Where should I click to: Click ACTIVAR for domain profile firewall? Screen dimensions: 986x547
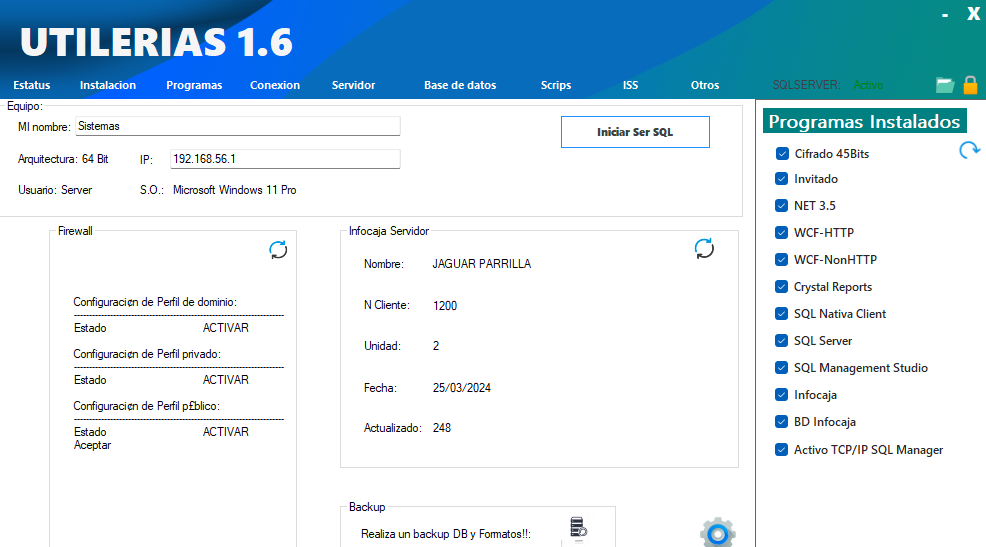pos(226,328)
